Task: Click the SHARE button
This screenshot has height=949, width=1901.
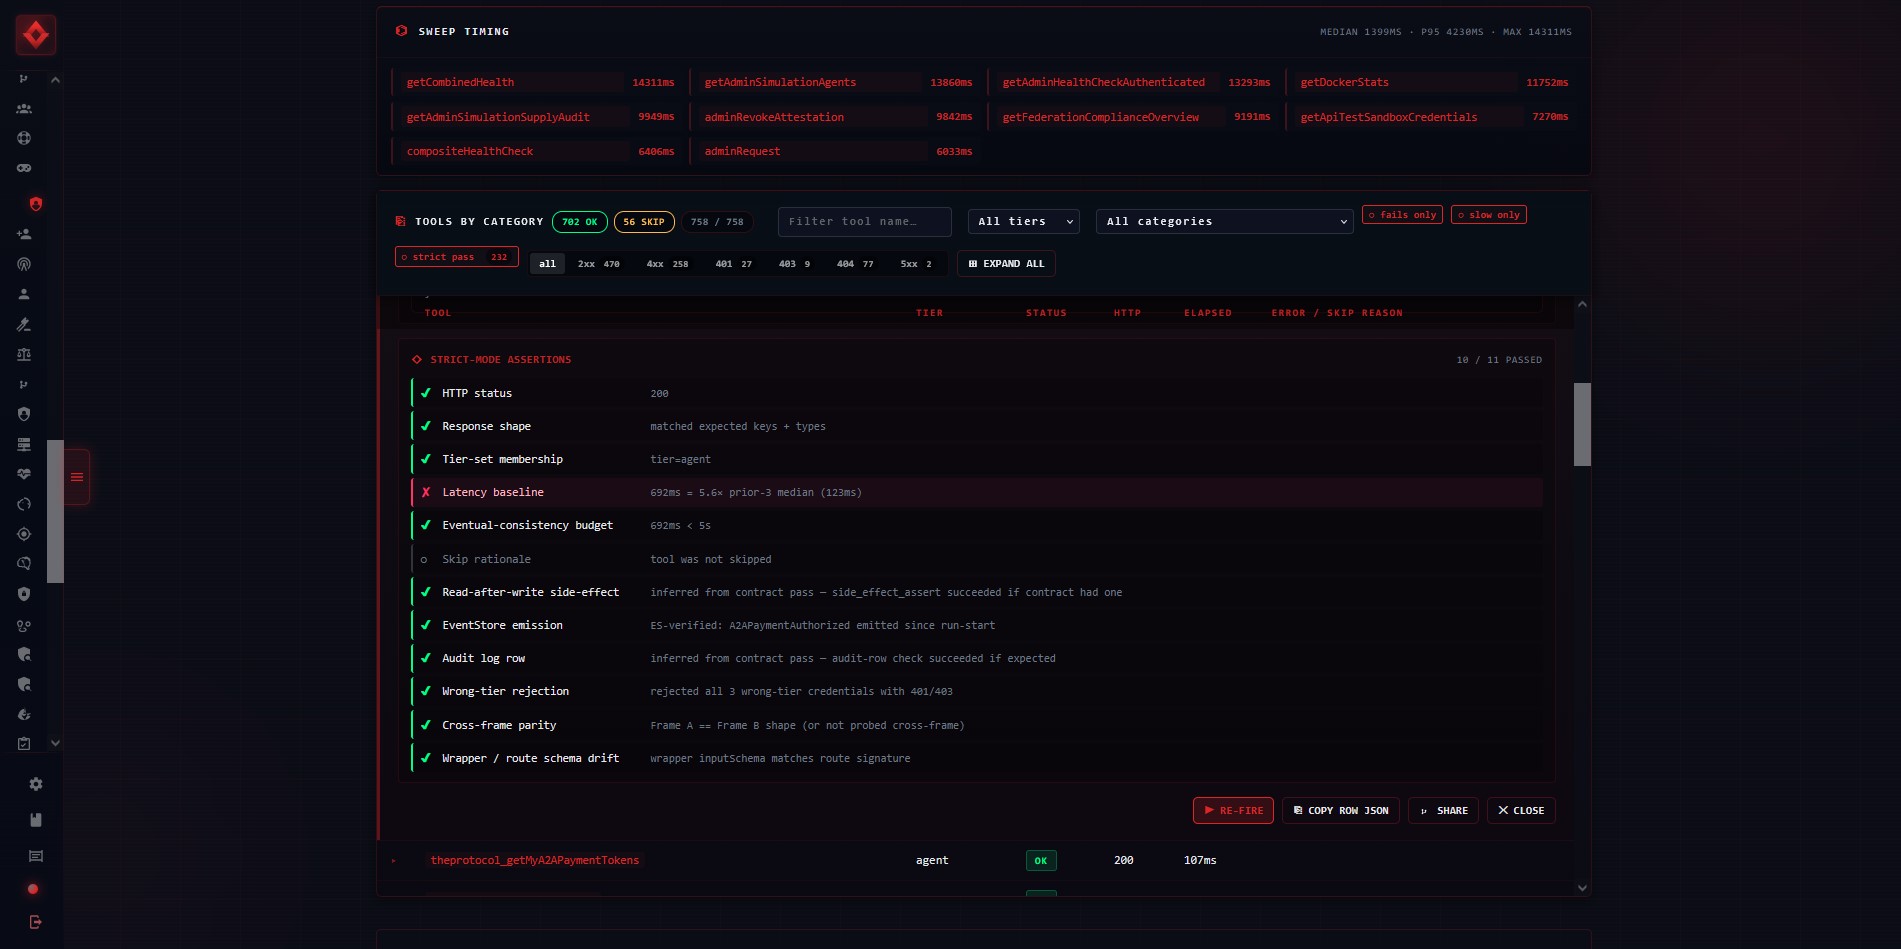Action: (x=1443, y=811)
